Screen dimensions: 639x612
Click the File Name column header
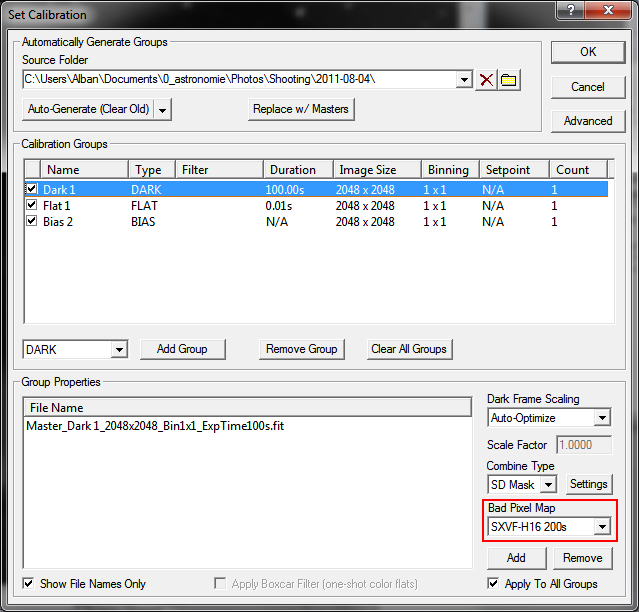[247, 407]
